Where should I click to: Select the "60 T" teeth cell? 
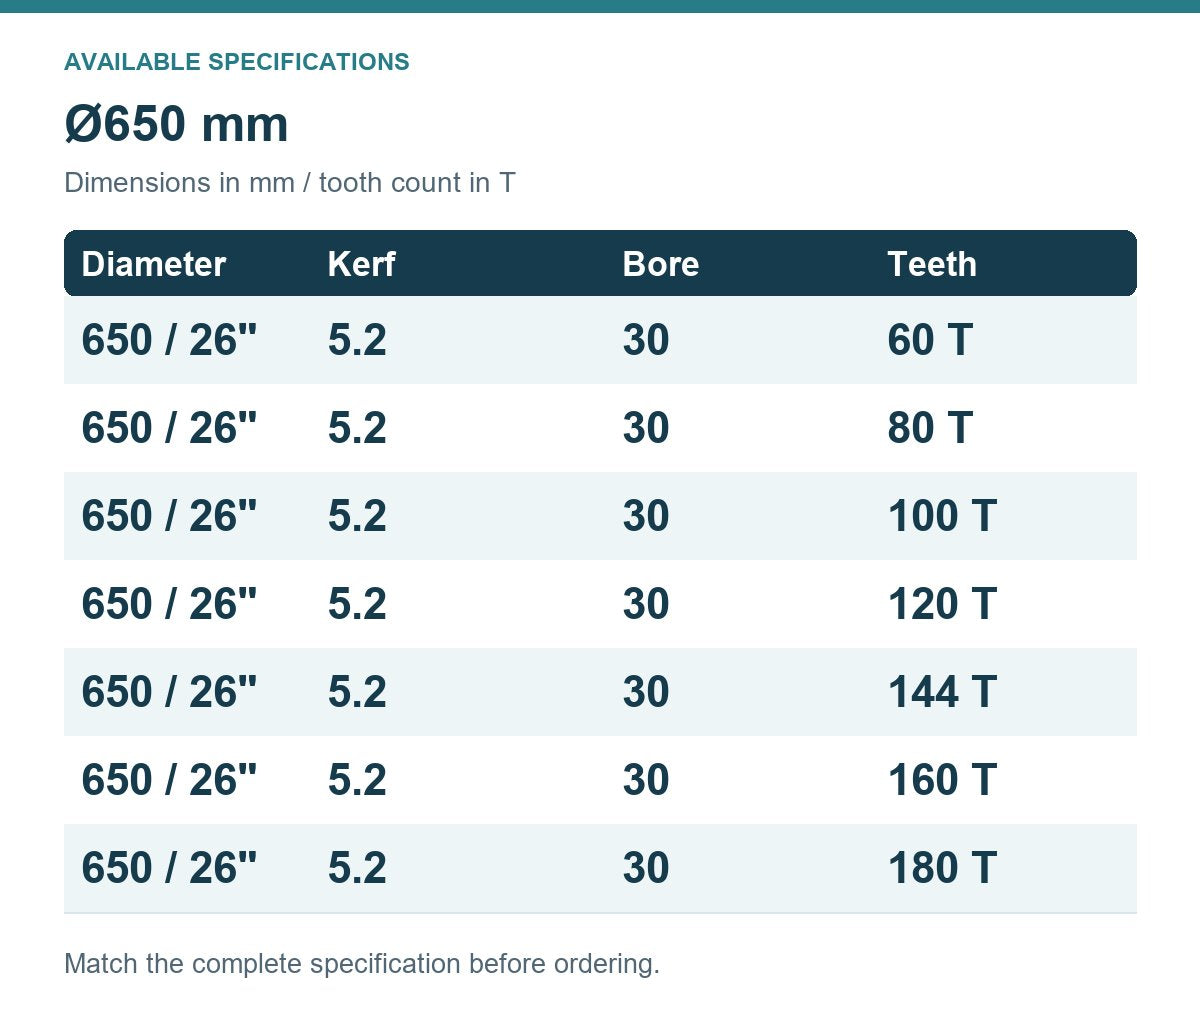(x=930, y=340)
